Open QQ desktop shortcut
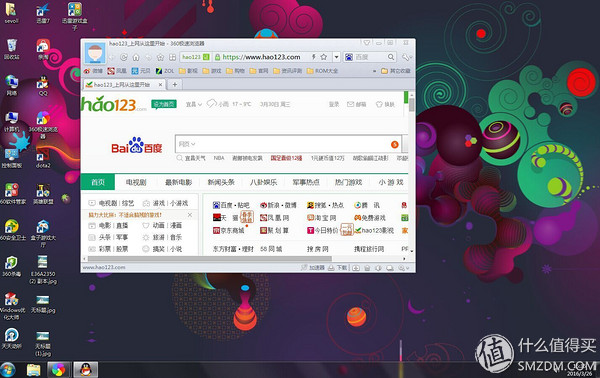The height and width of the screenshot is (378, 600). click(43, 86)
